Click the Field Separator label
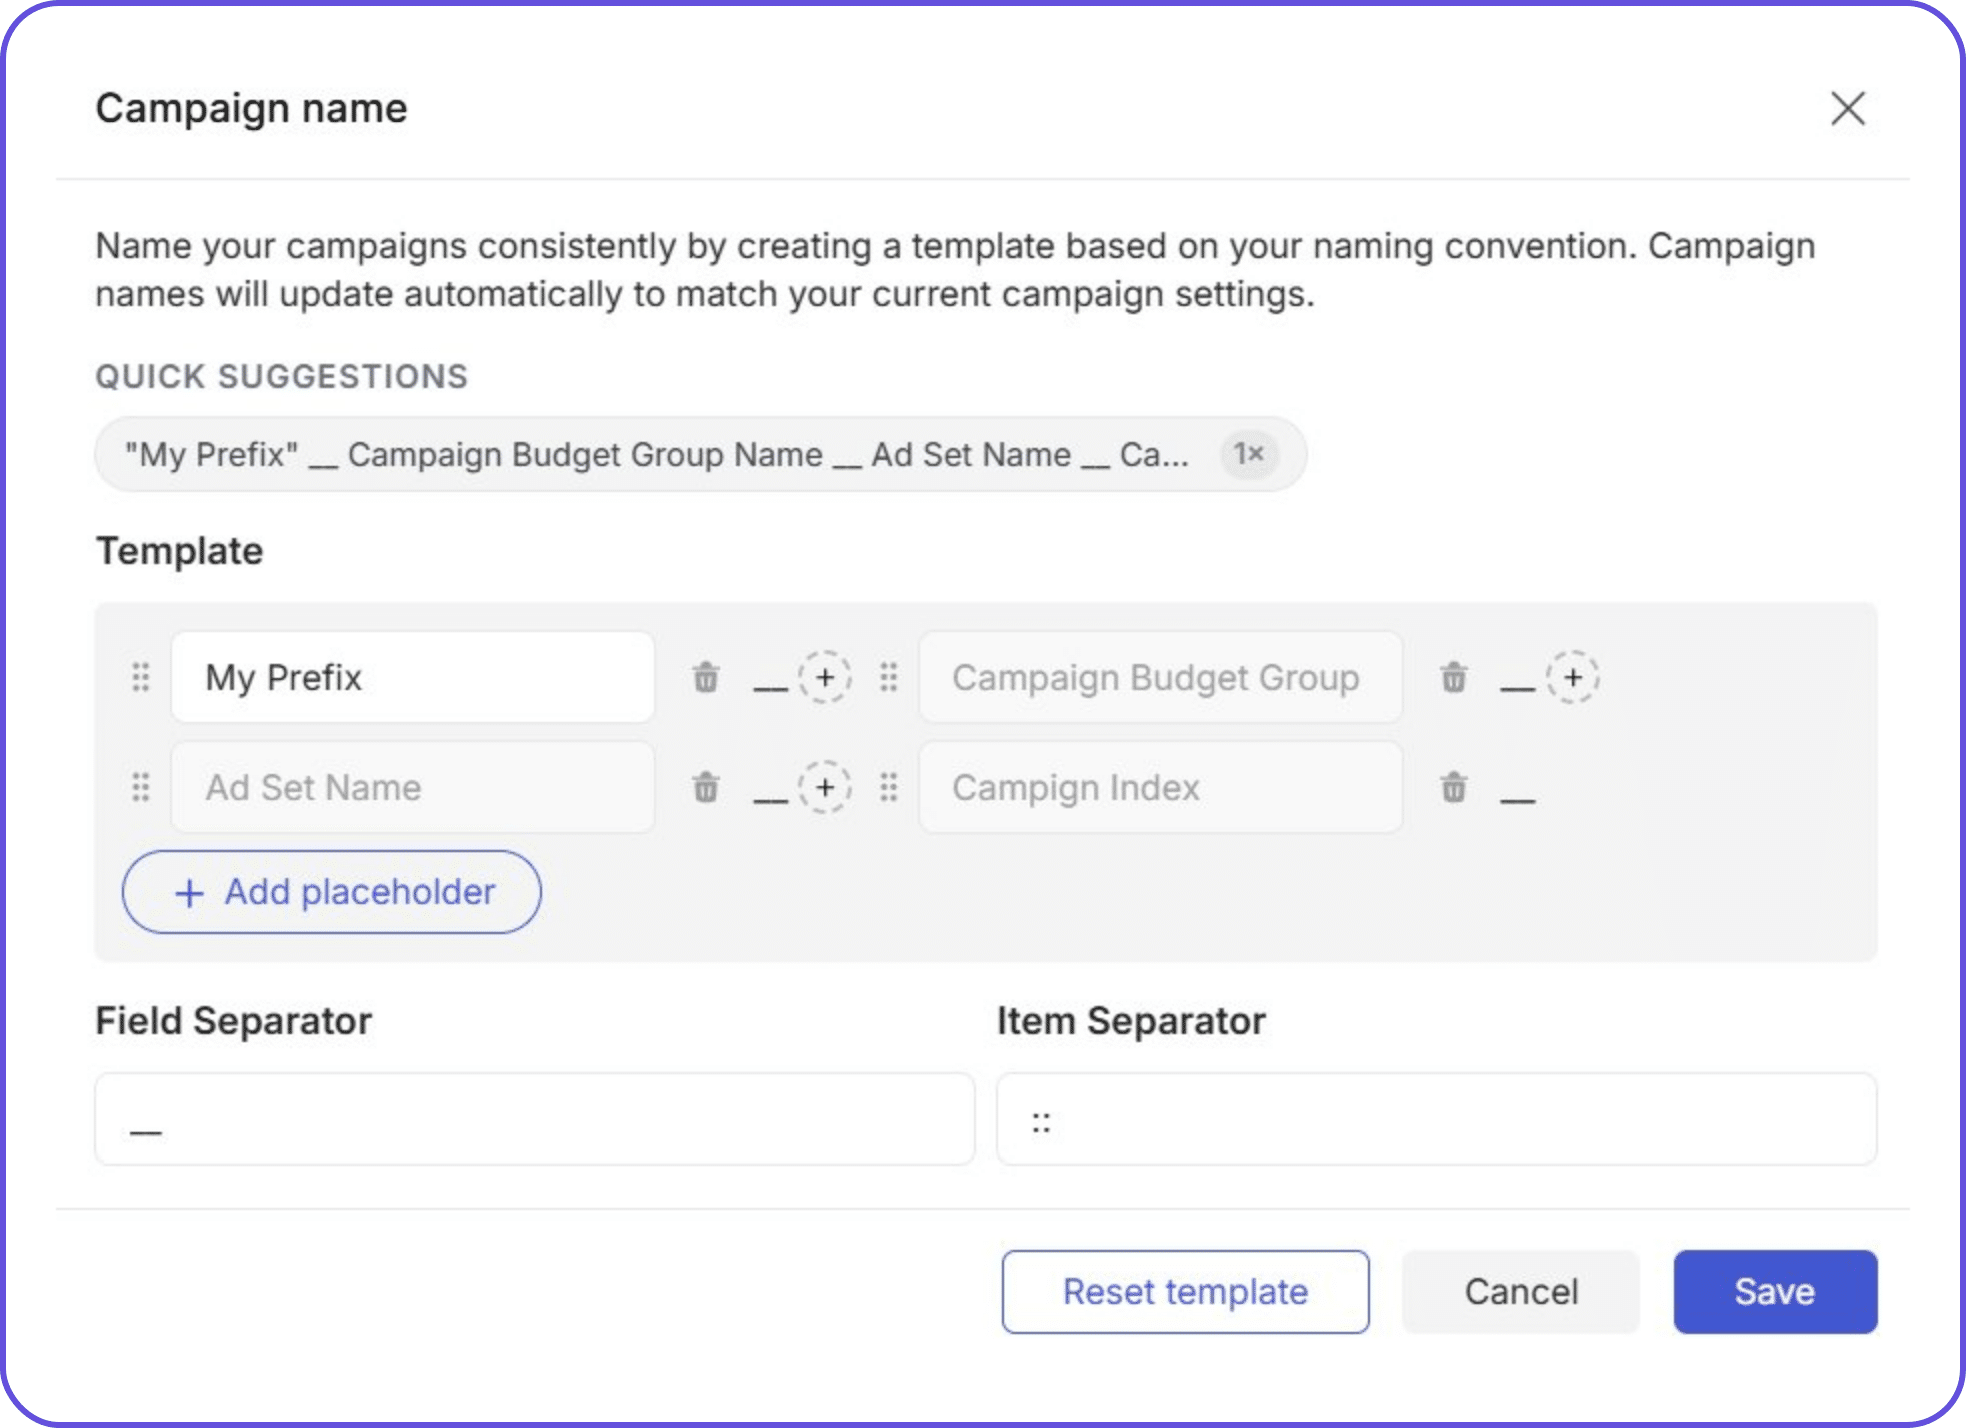 [x=234, y=1021]
